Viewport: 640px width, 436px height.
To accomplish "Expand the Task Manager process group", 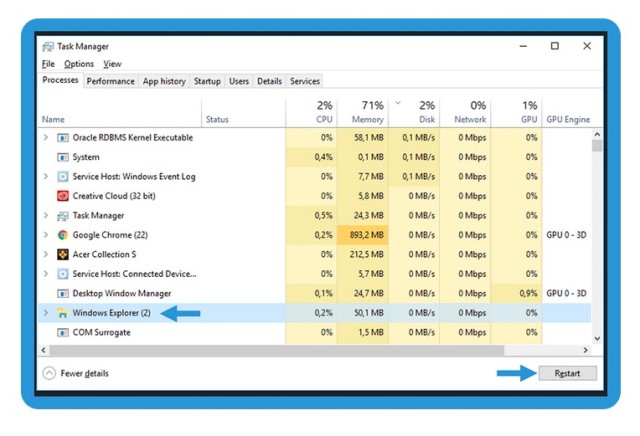I will pyautogui.click(x=46, y=215).
